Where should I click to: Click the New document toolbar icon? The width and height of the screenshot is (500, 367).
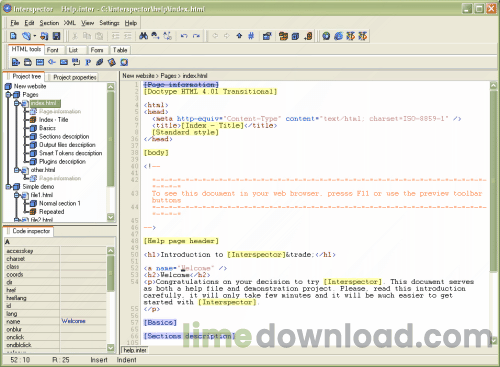[x=13, y=36]
